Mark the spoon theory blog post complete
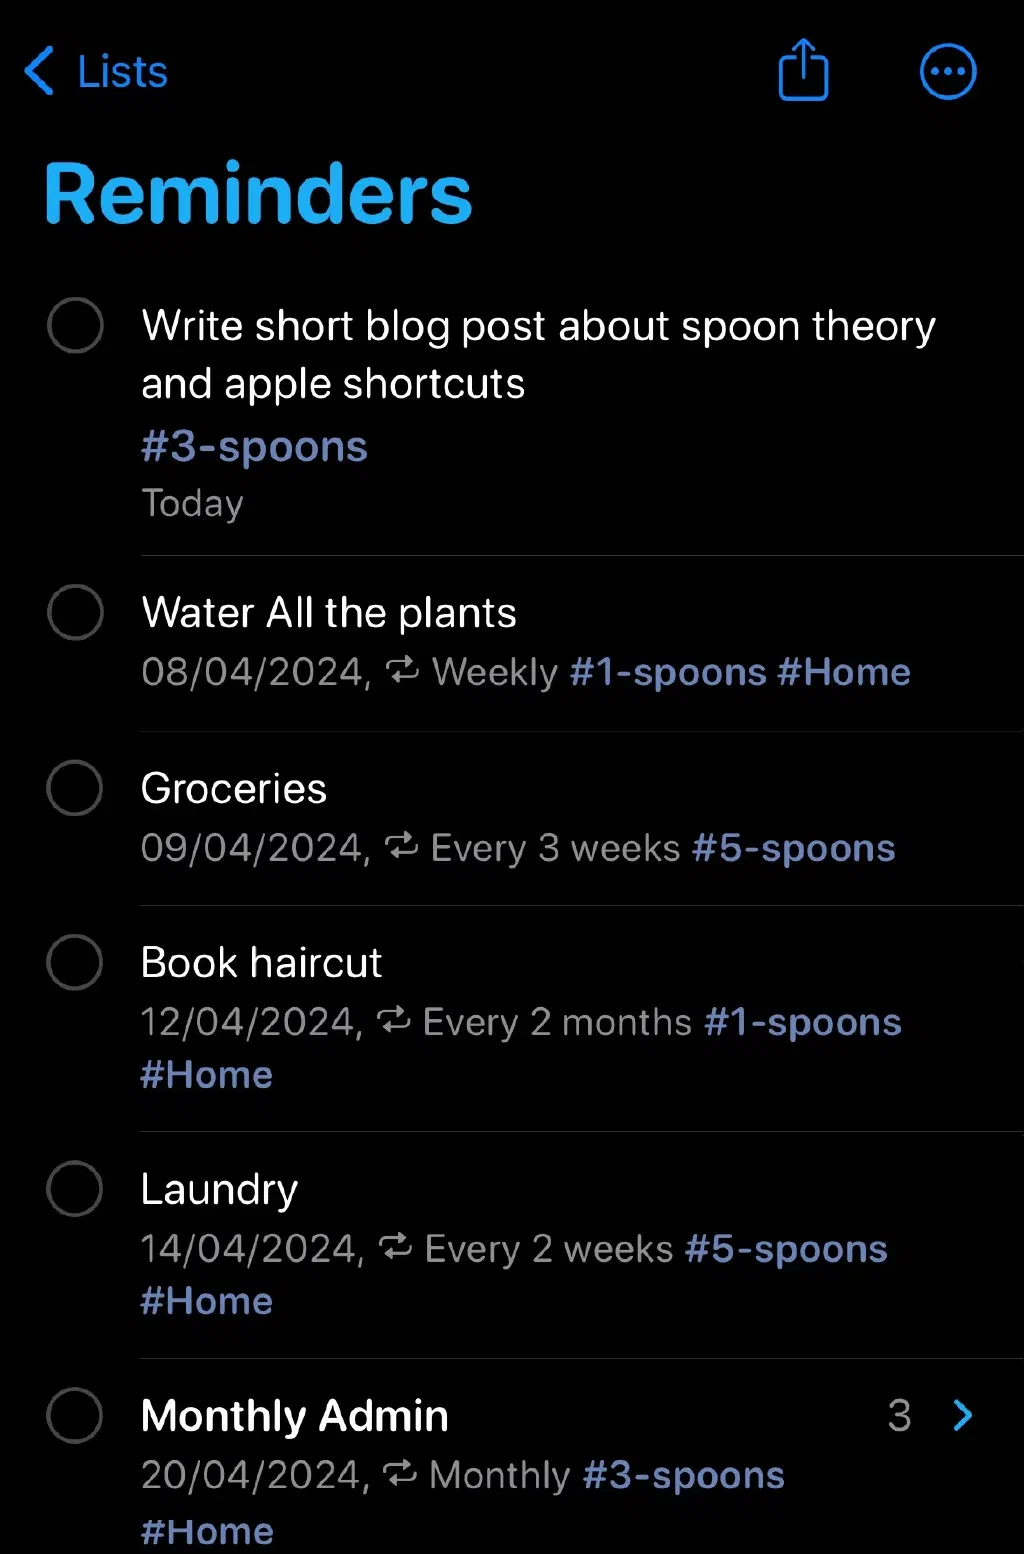This screenshot has height=1554, width=1024. (x=76, y=325)
